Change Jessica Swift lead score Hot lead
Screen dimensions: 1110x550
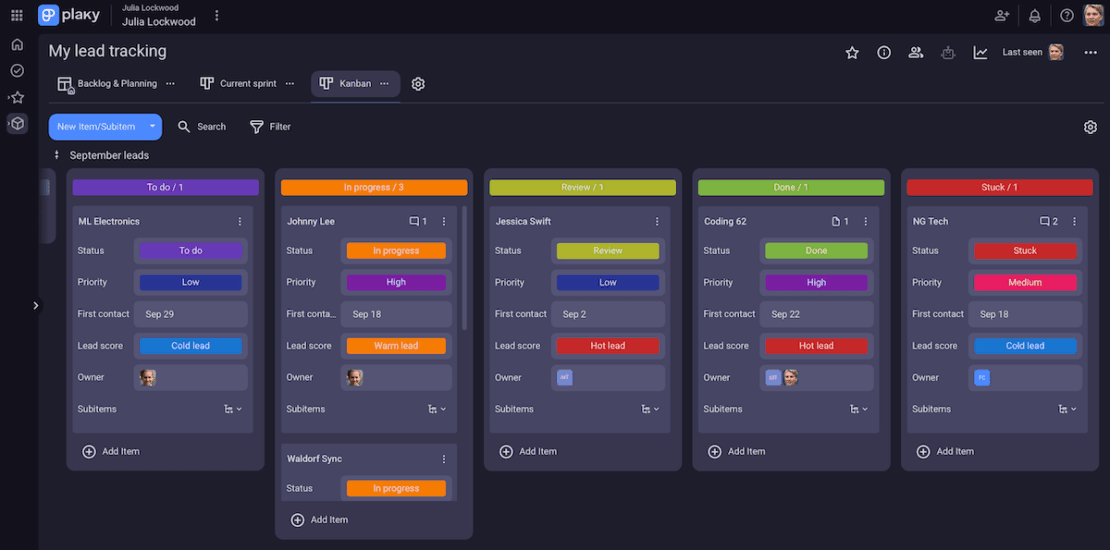coord(607,346)
